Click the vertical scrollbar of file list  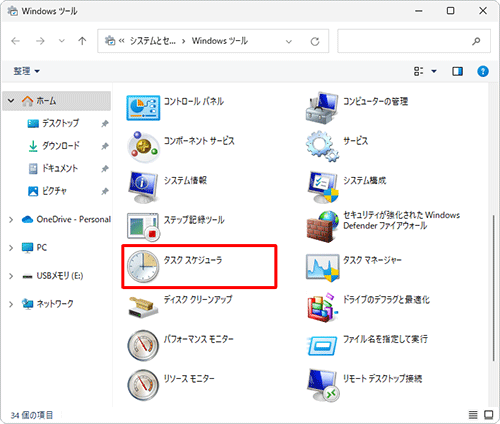[494, 288]
